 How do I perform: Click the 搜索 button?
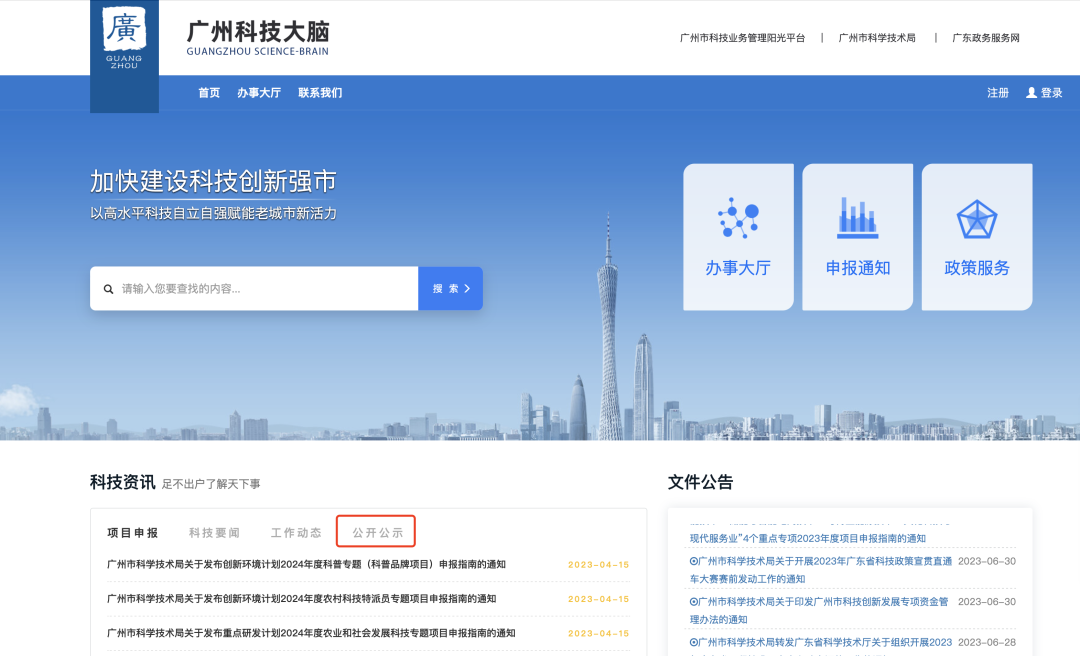pos(450,289)
